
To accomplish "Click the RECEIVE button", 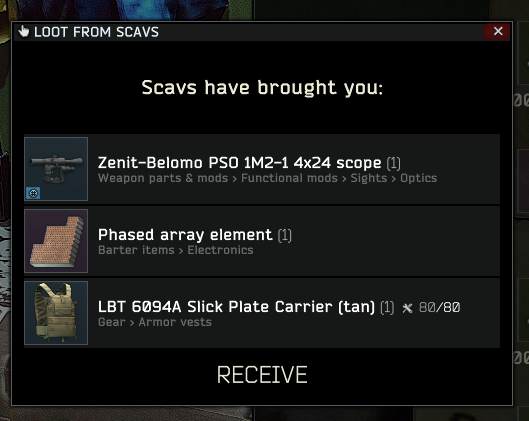I will (x=262, y=375).
